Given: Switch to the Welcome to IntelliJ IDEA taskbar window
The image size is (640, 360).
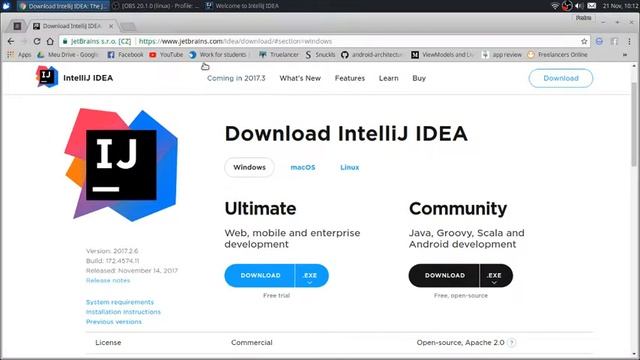Looking at the screenshot, I should (243, 6).
